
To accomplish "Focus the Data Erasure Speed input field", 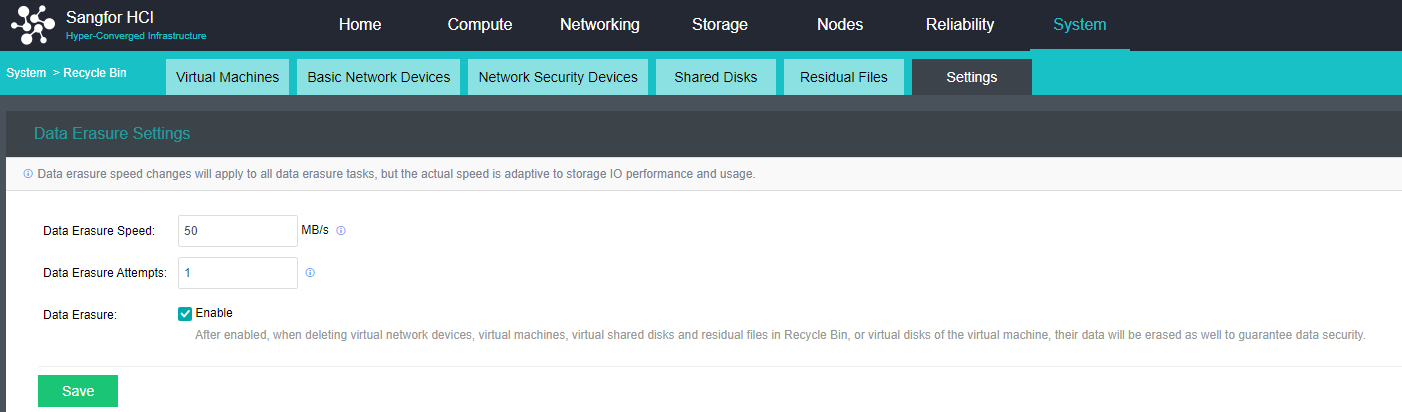I will click(x=237, y=230).
